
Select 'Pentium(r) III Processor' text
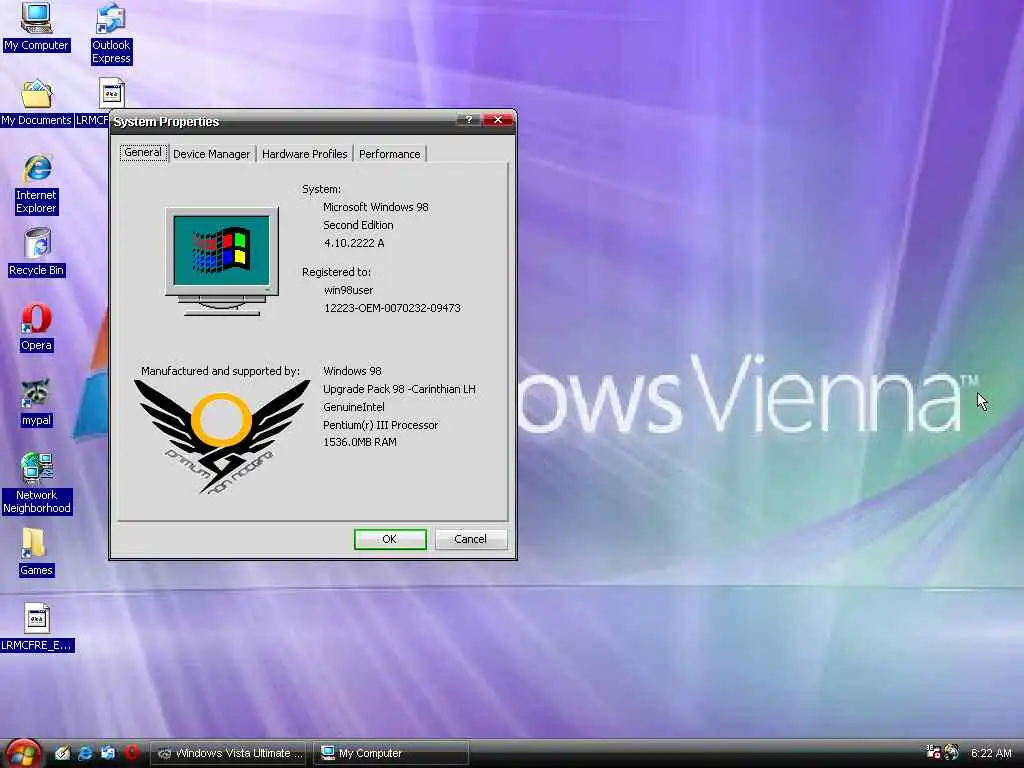[380, 425]
